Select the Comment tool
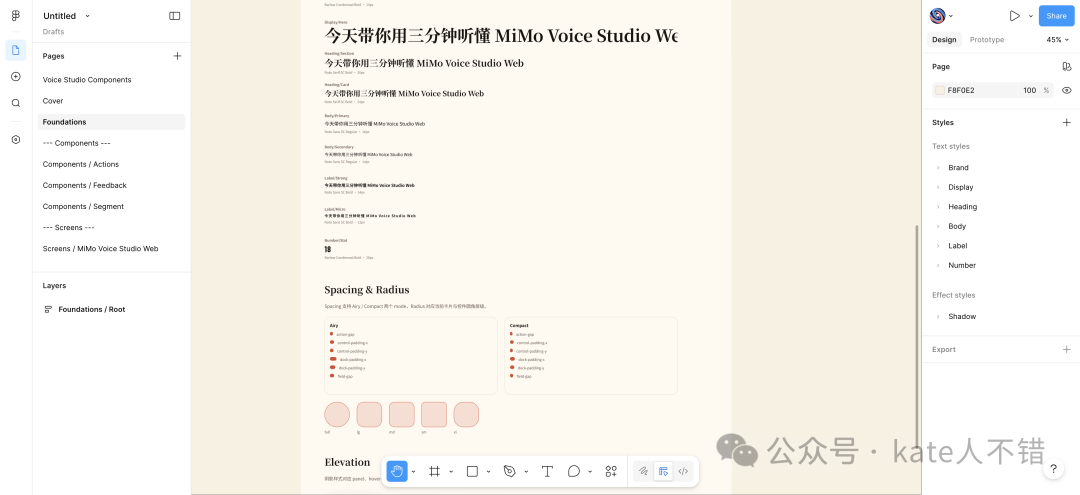Image resolution: width=1080 pixels, height=495 pixels. (574, 471)
